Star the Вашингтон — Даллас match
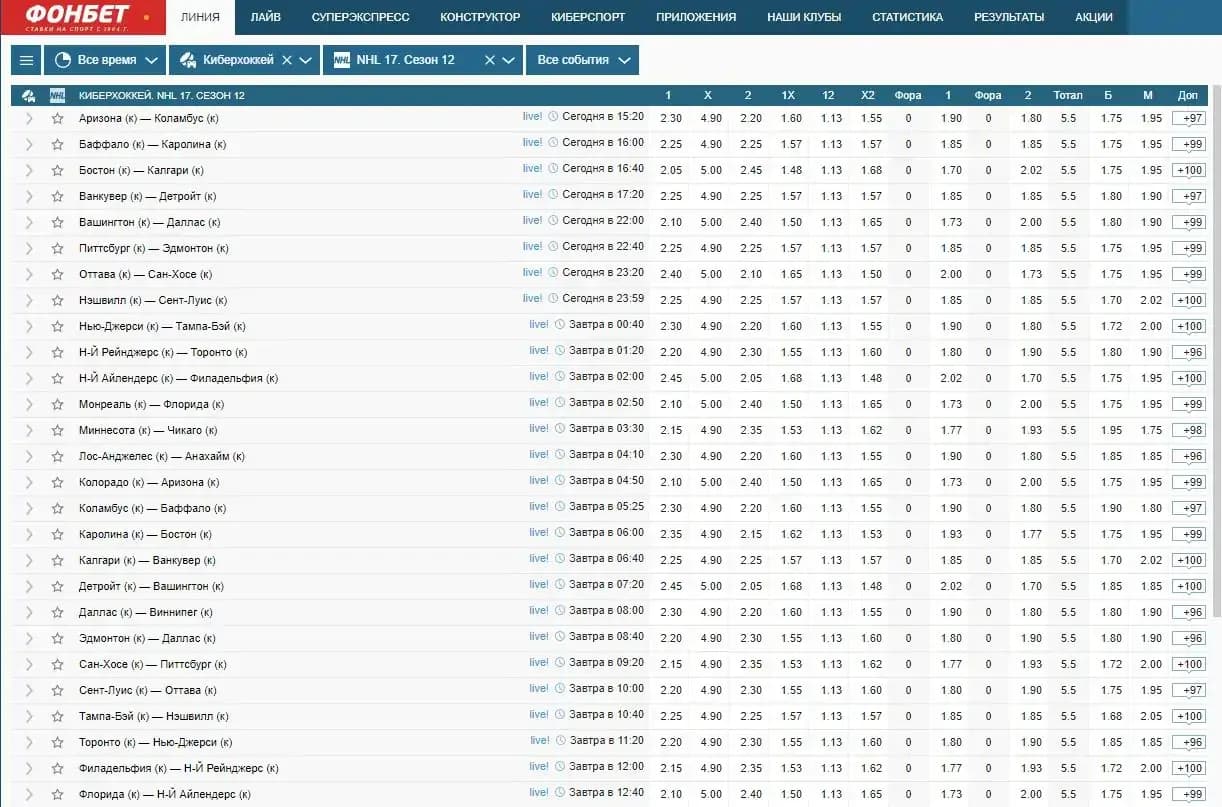 pyautogui.click(x=58, y=222)
